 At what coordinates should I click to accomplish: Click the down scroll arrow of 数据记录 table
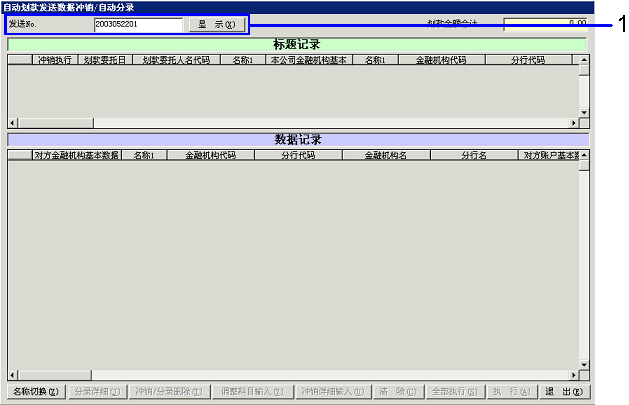(x=584, y=365)
